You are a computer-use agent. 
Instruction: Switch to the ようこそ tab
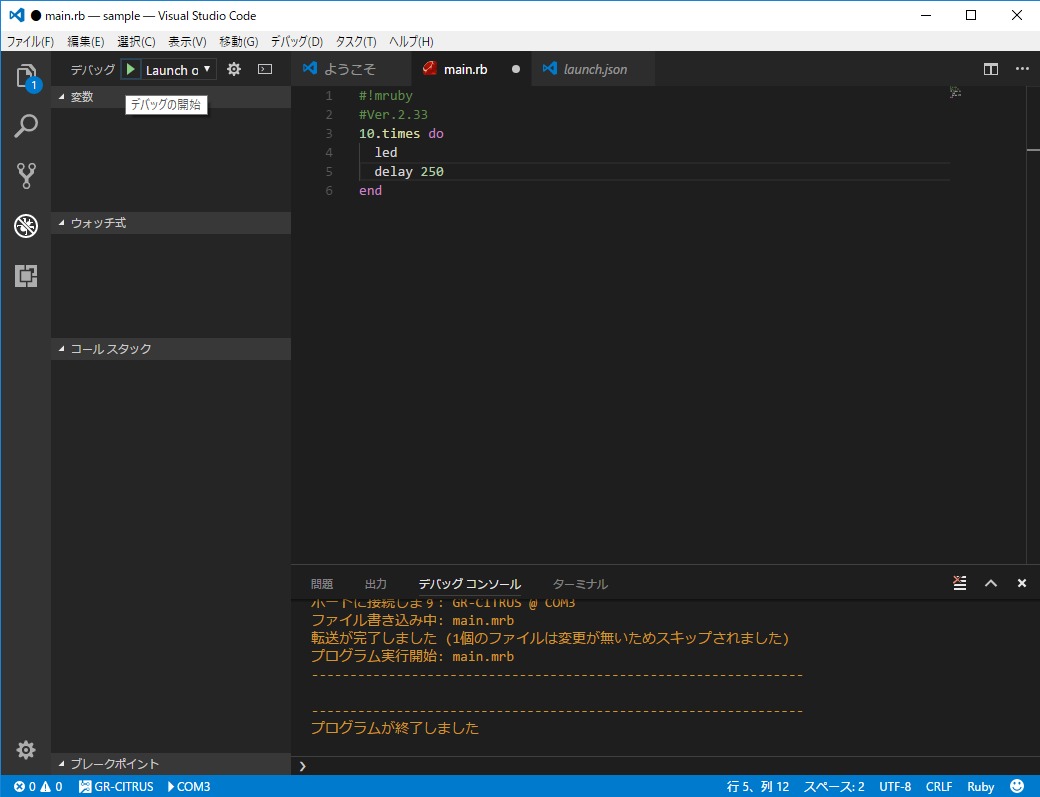point(352,69)
